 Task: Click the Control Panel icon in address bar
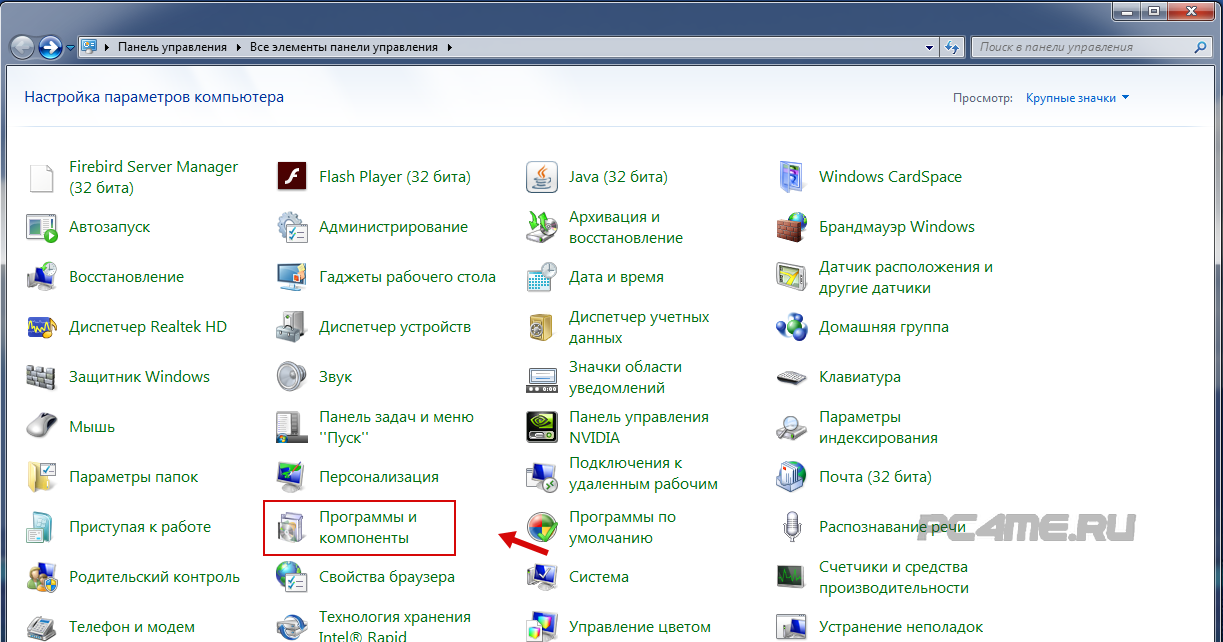tap(89, 47)
